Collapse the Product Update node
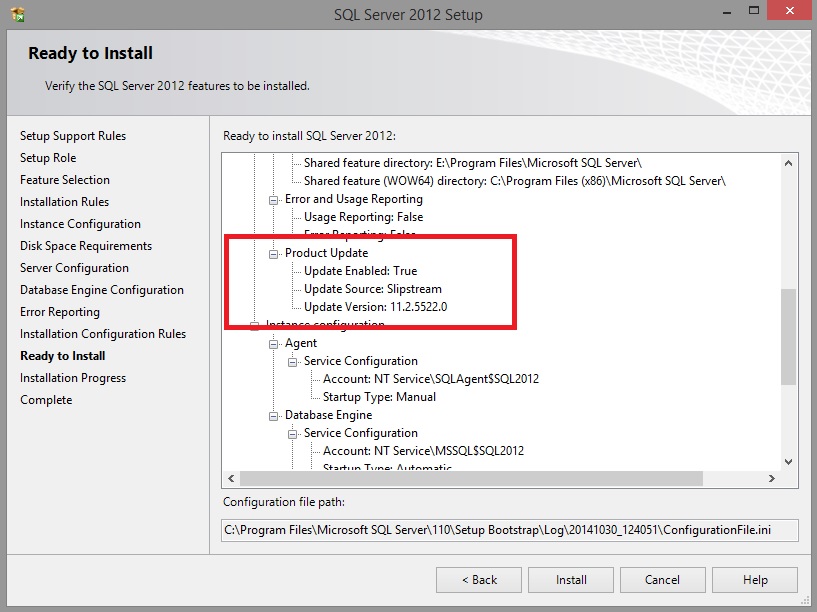 click(273, 254)
